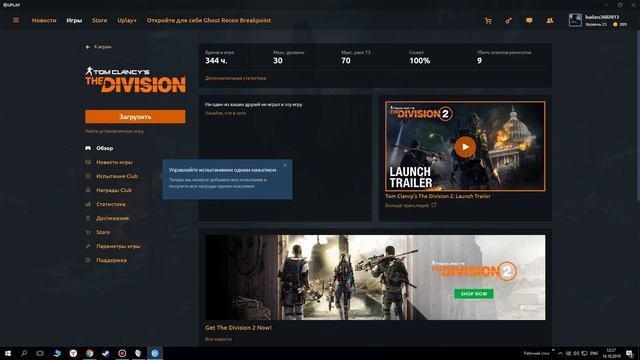Open the Windows Start menu

8,353
